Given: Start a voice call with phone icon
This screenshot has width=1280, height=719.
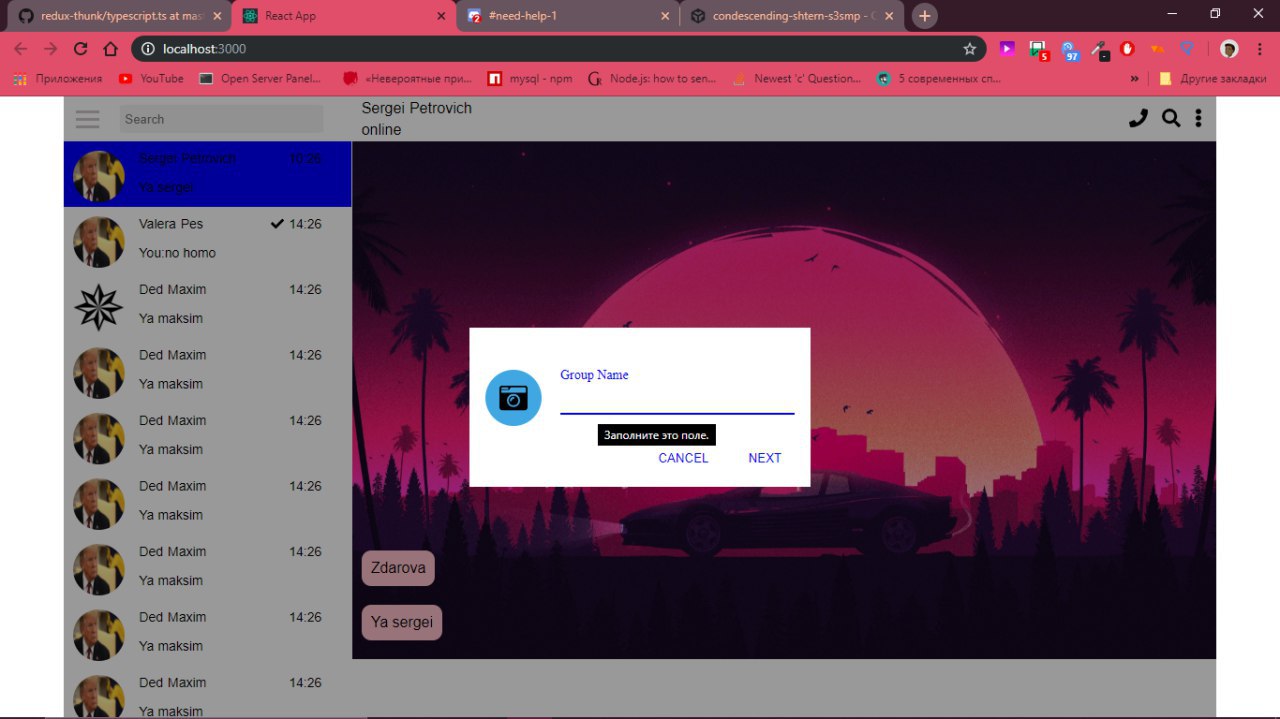Looking at the screenshot, I should coord(1138,118).
